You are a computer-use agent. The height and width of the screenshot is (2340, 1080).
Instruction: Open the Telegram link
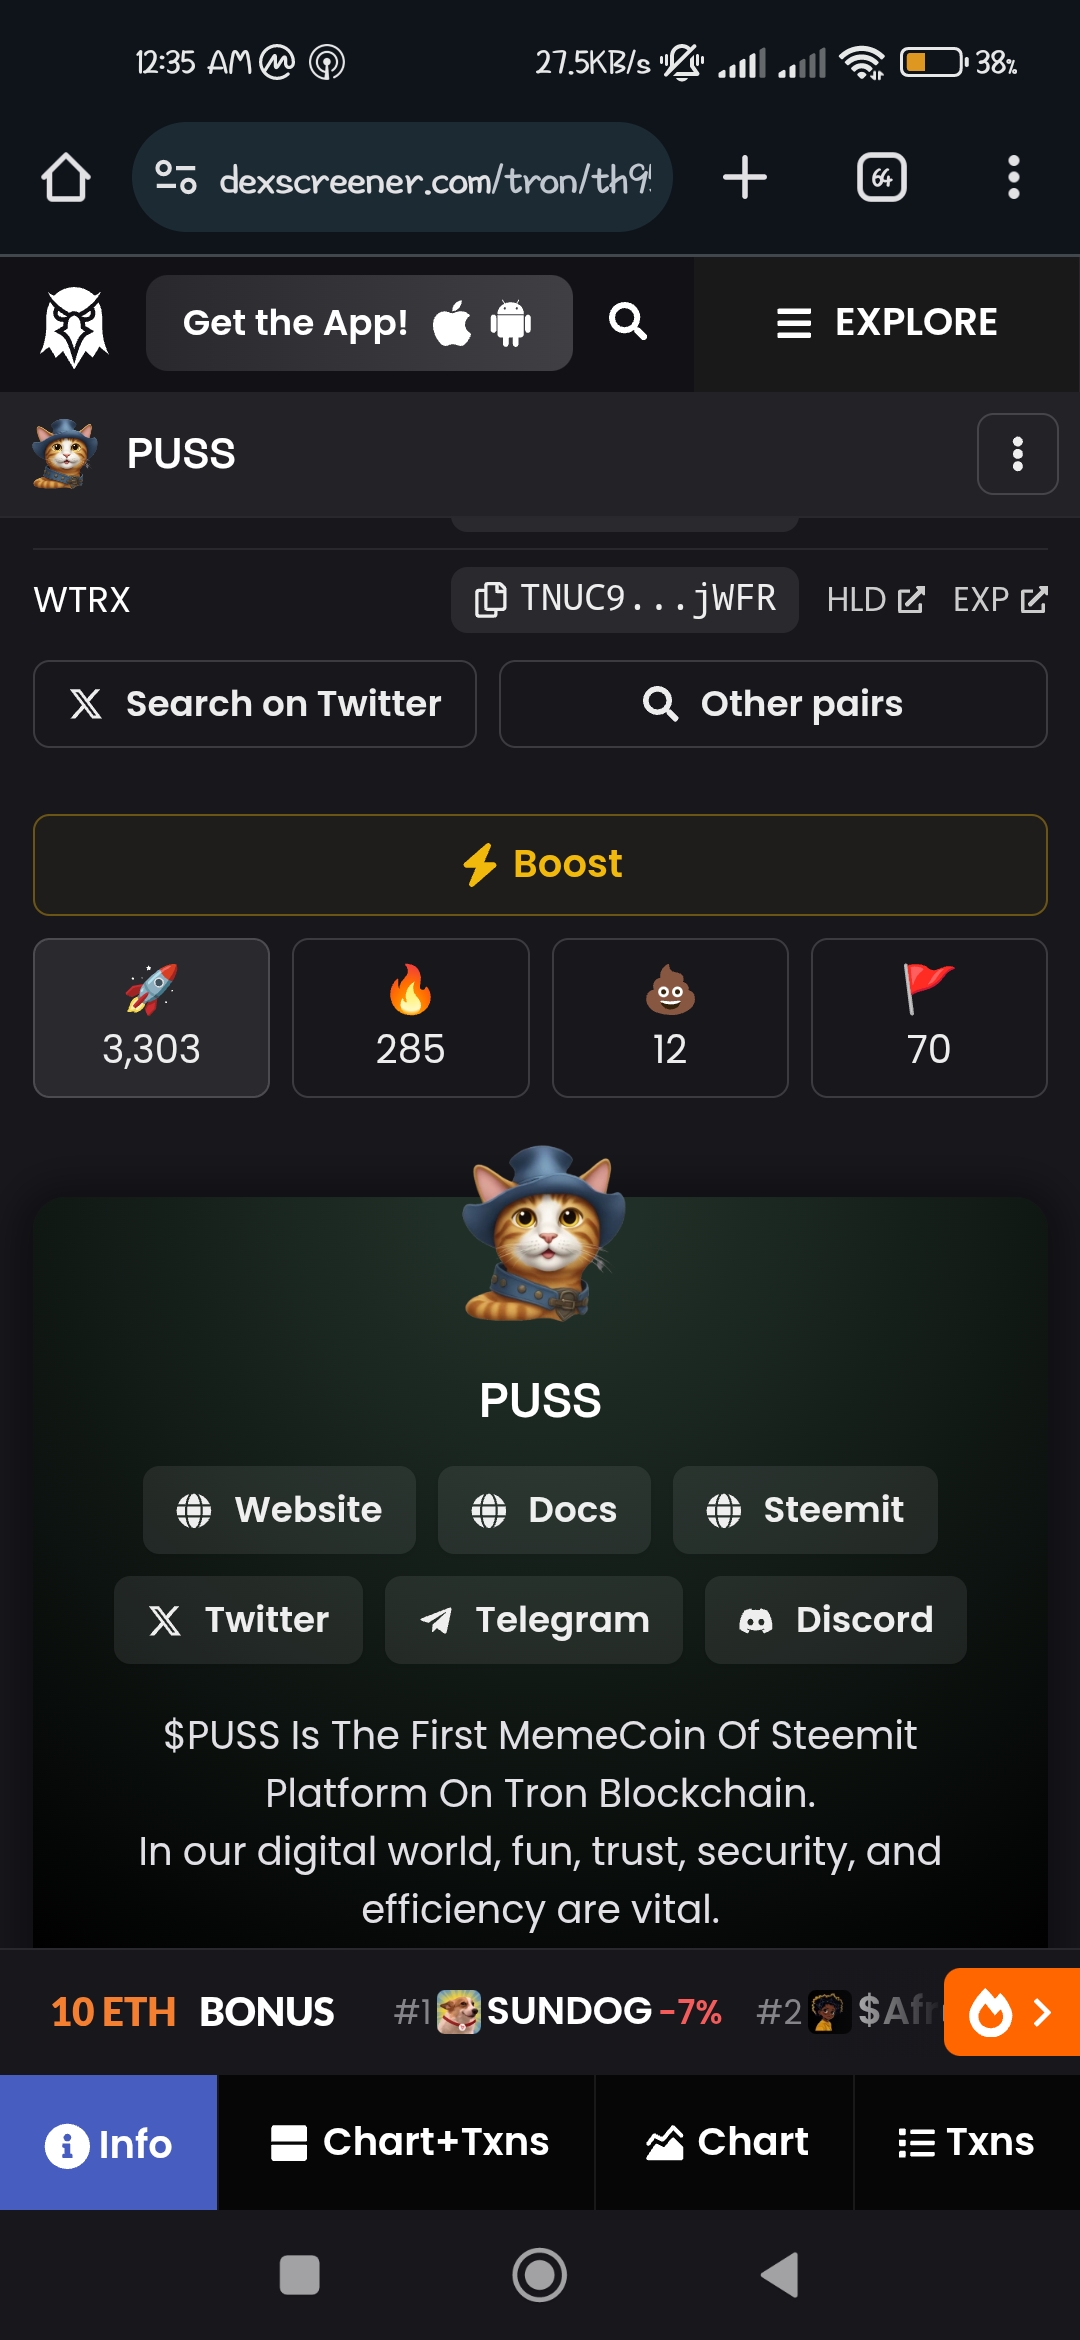click(534, 1620)
